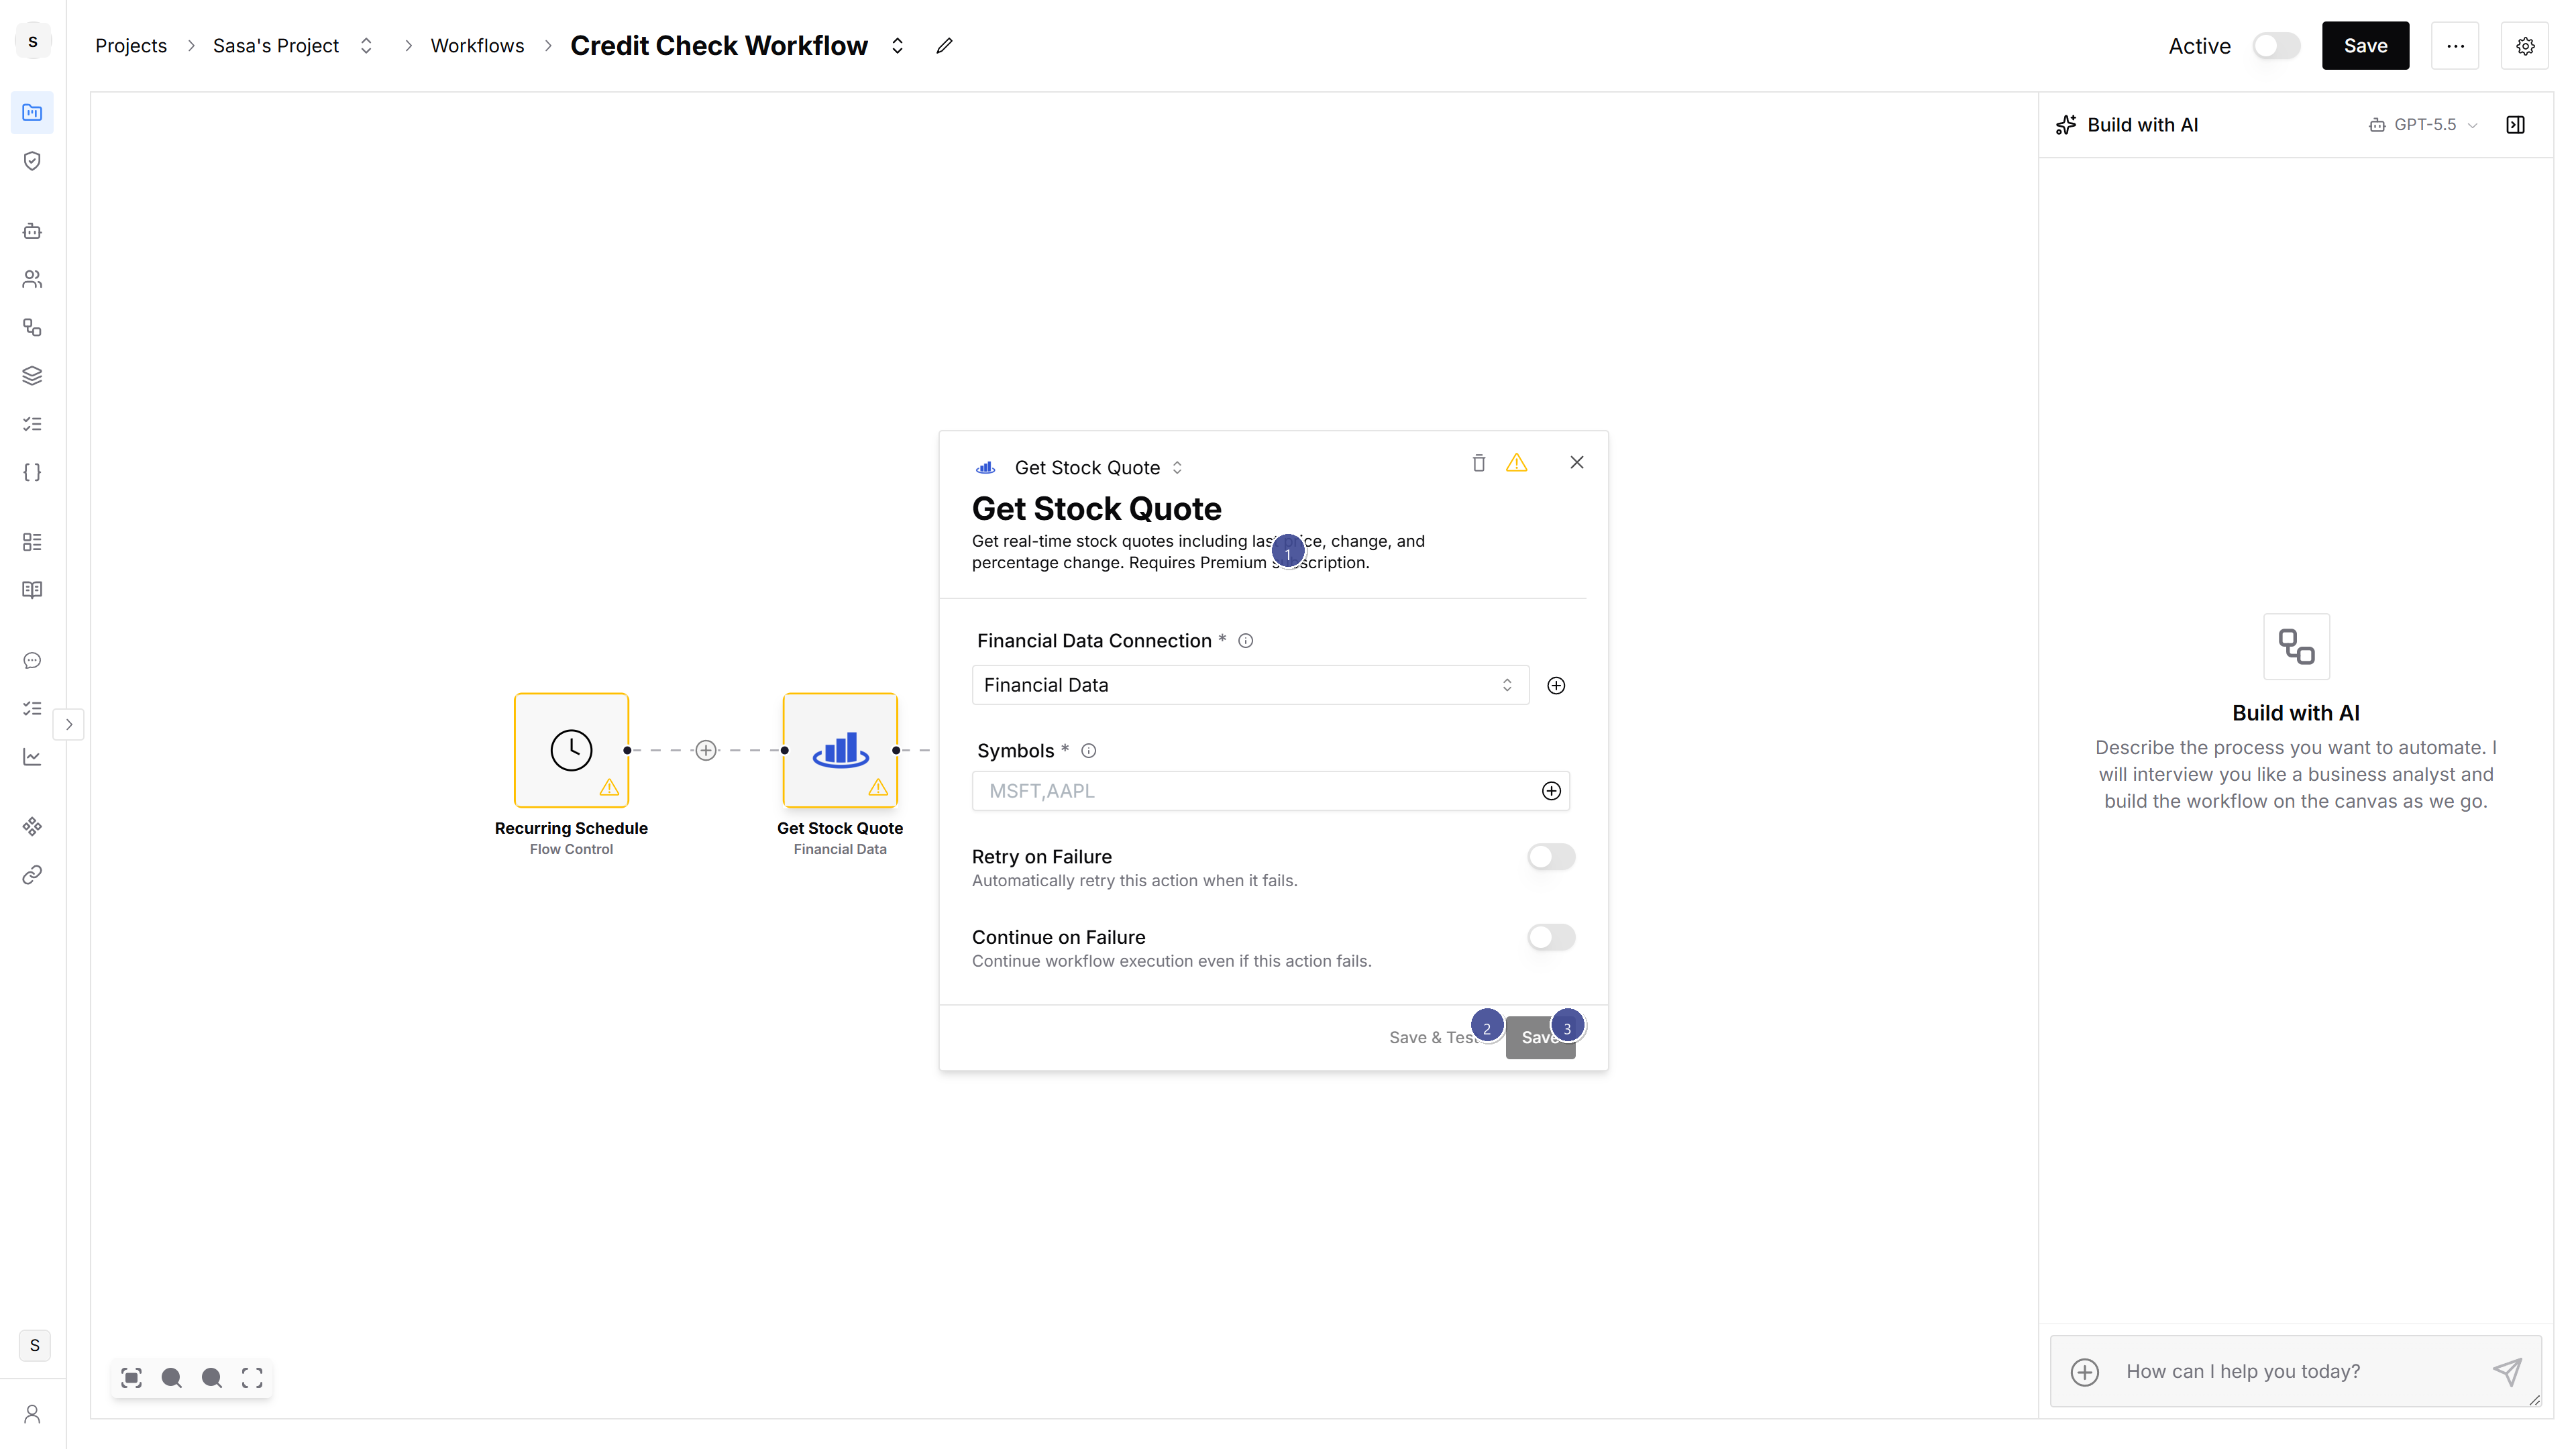Select the Recurring Schedule node
Viewport: 2576px width, 1449px height.
click(x=571, y=750)
